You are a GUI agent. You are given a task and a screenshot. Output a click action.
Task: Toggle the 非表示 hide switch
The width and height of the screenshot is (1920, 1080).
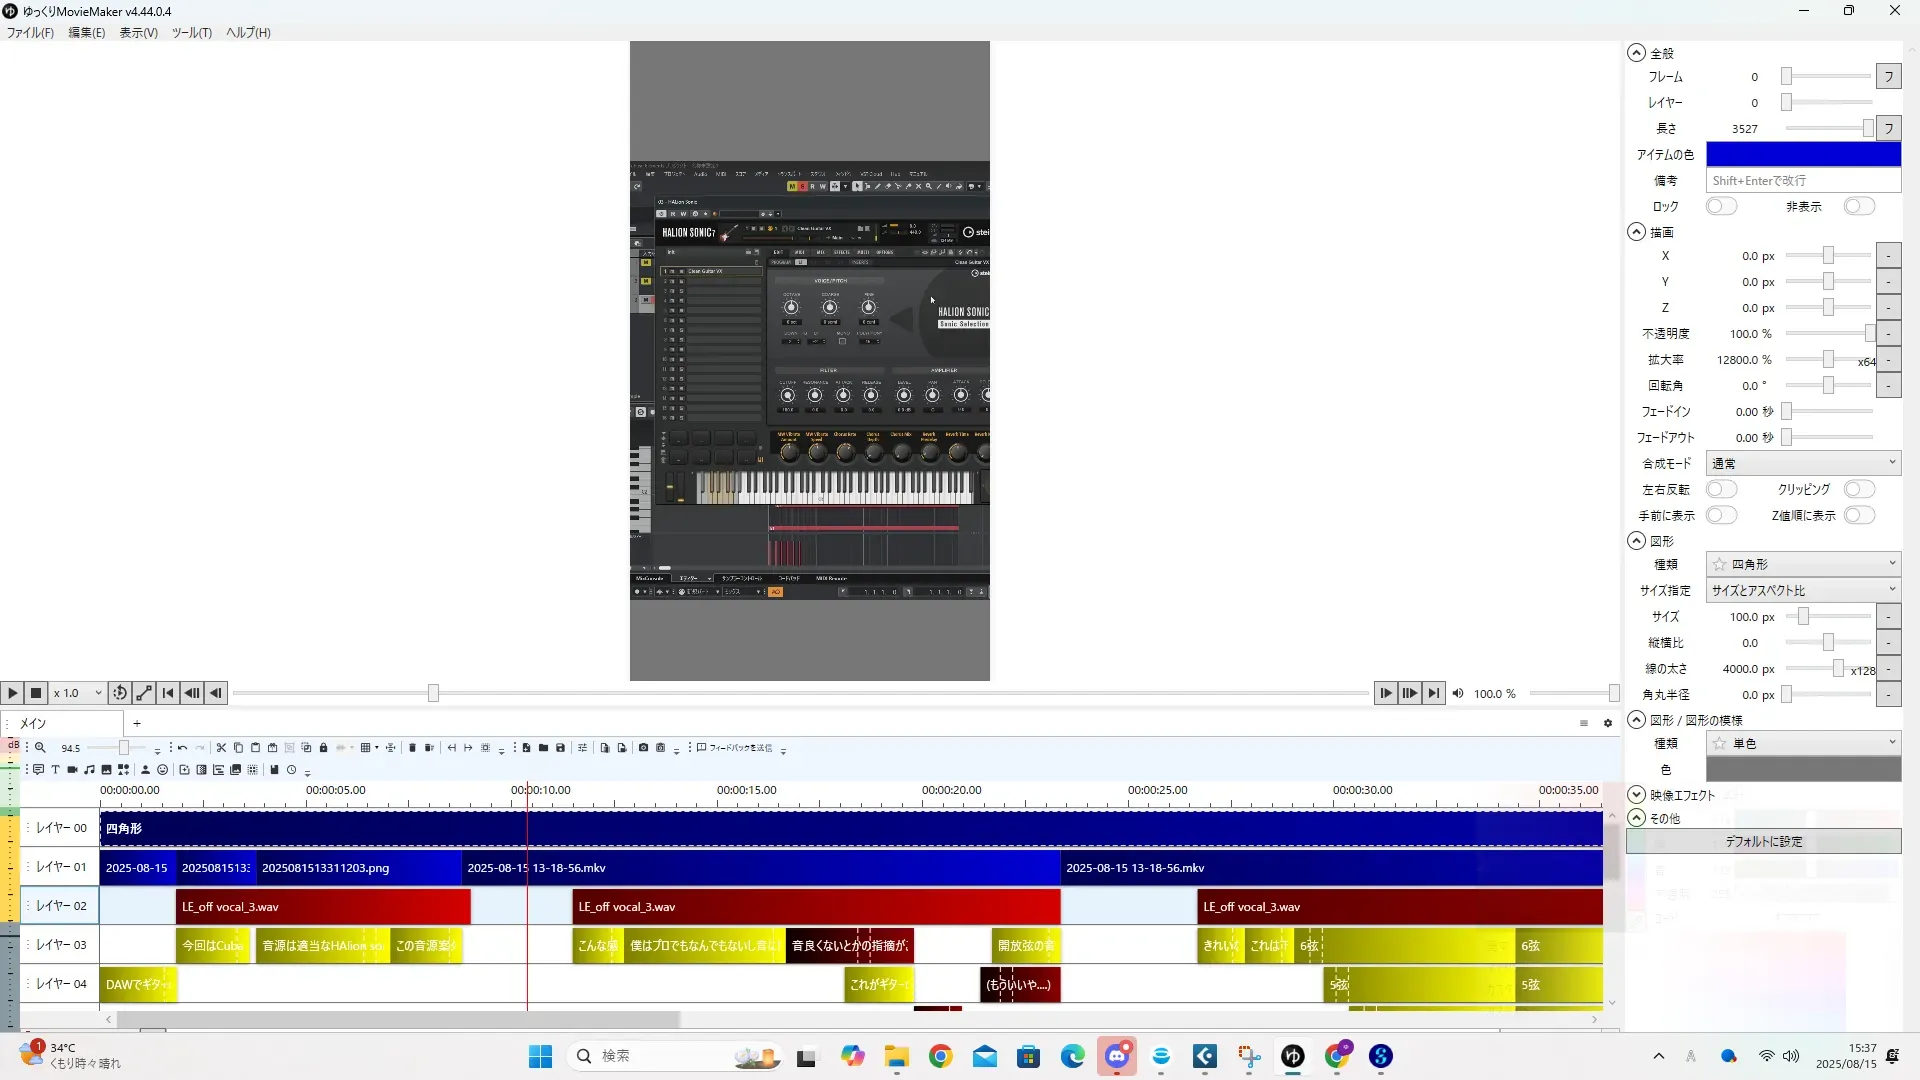(x=1858, y=206)
